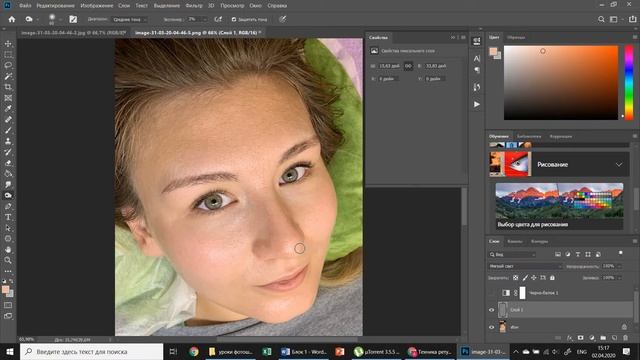This screenshot has width=640, height=360.
Task: Open the brush settings panel icon
Action: pyautogui.click(x=73, y=19)
